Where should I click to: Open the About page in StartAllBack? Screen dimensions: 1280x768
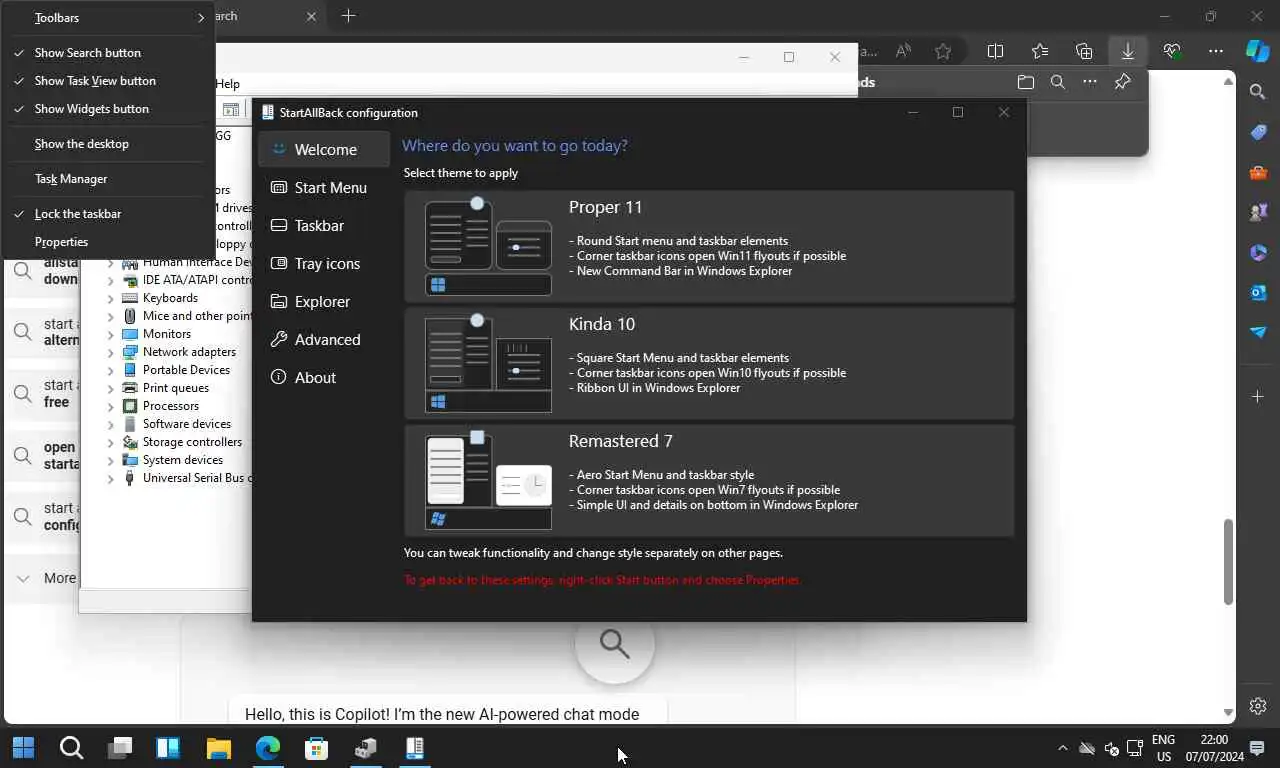[x=323, y=378]
